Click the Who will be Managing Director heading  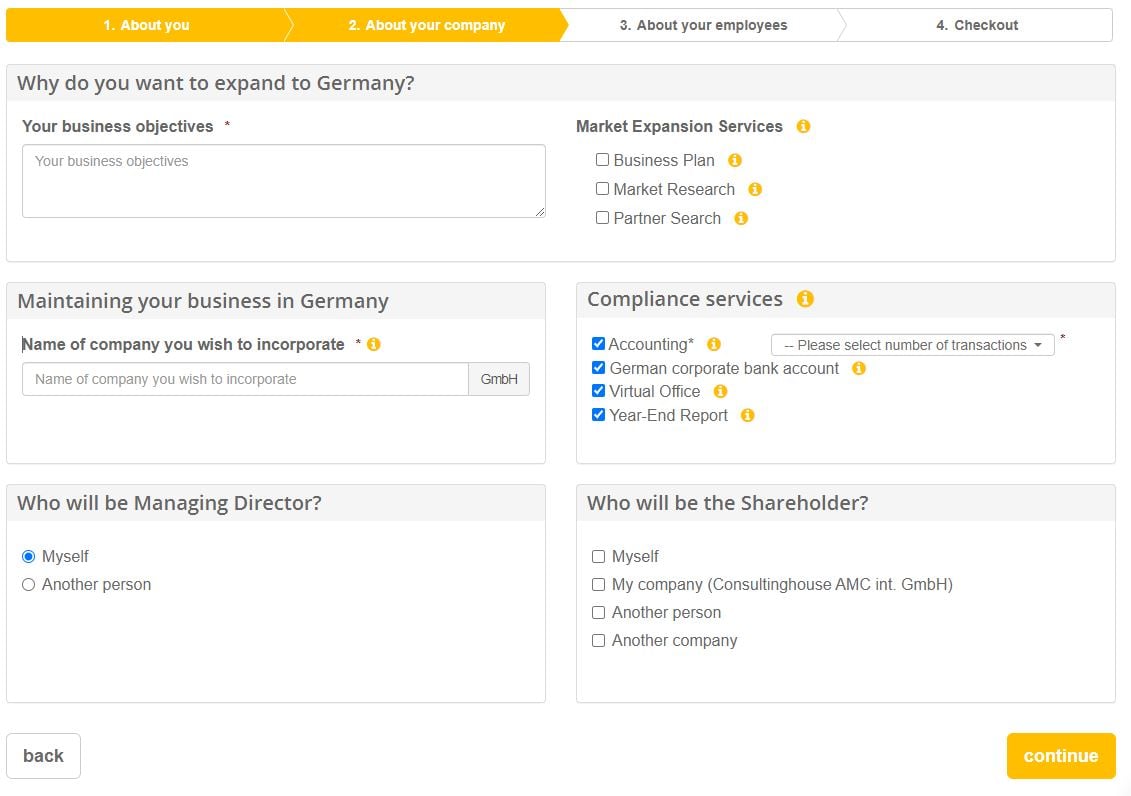coord(170,503)
